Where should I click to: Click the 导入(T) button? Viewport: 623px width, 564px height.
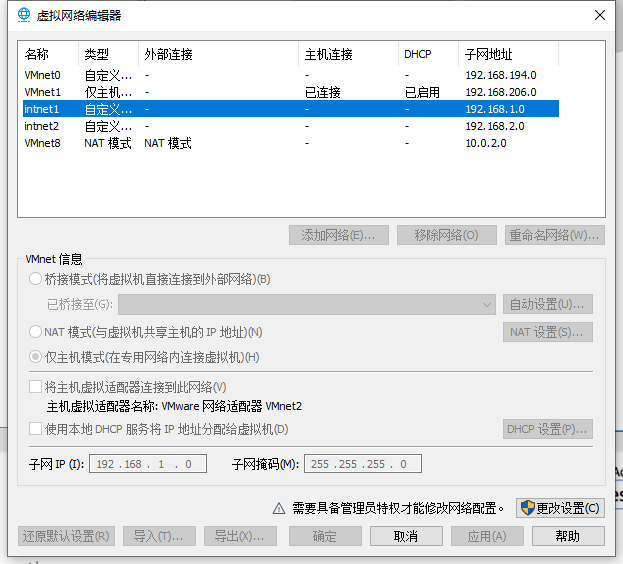pyautogui.click(x=159, y=536)
